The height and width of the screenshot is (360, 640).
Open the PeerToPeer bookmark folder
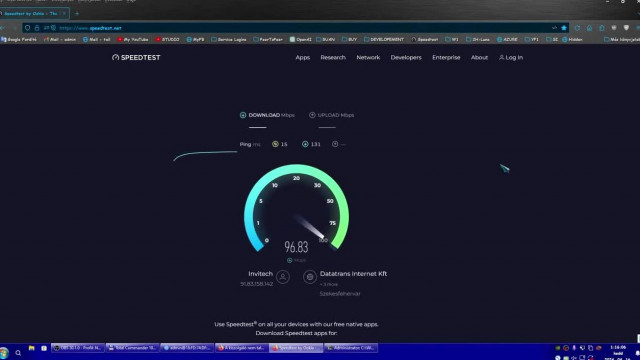(268, 40)
